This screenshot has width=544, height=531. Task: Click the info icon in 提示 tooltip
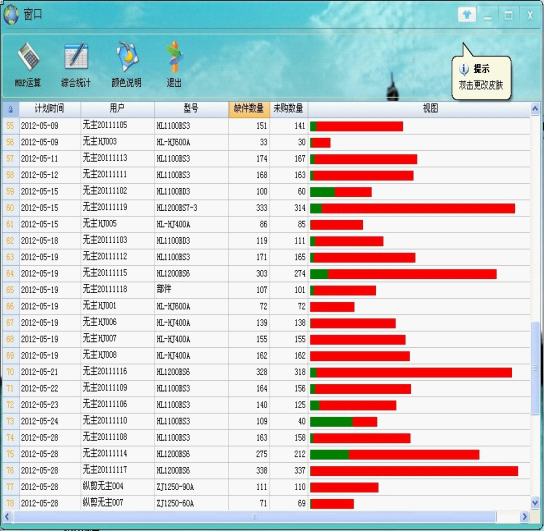464,69
